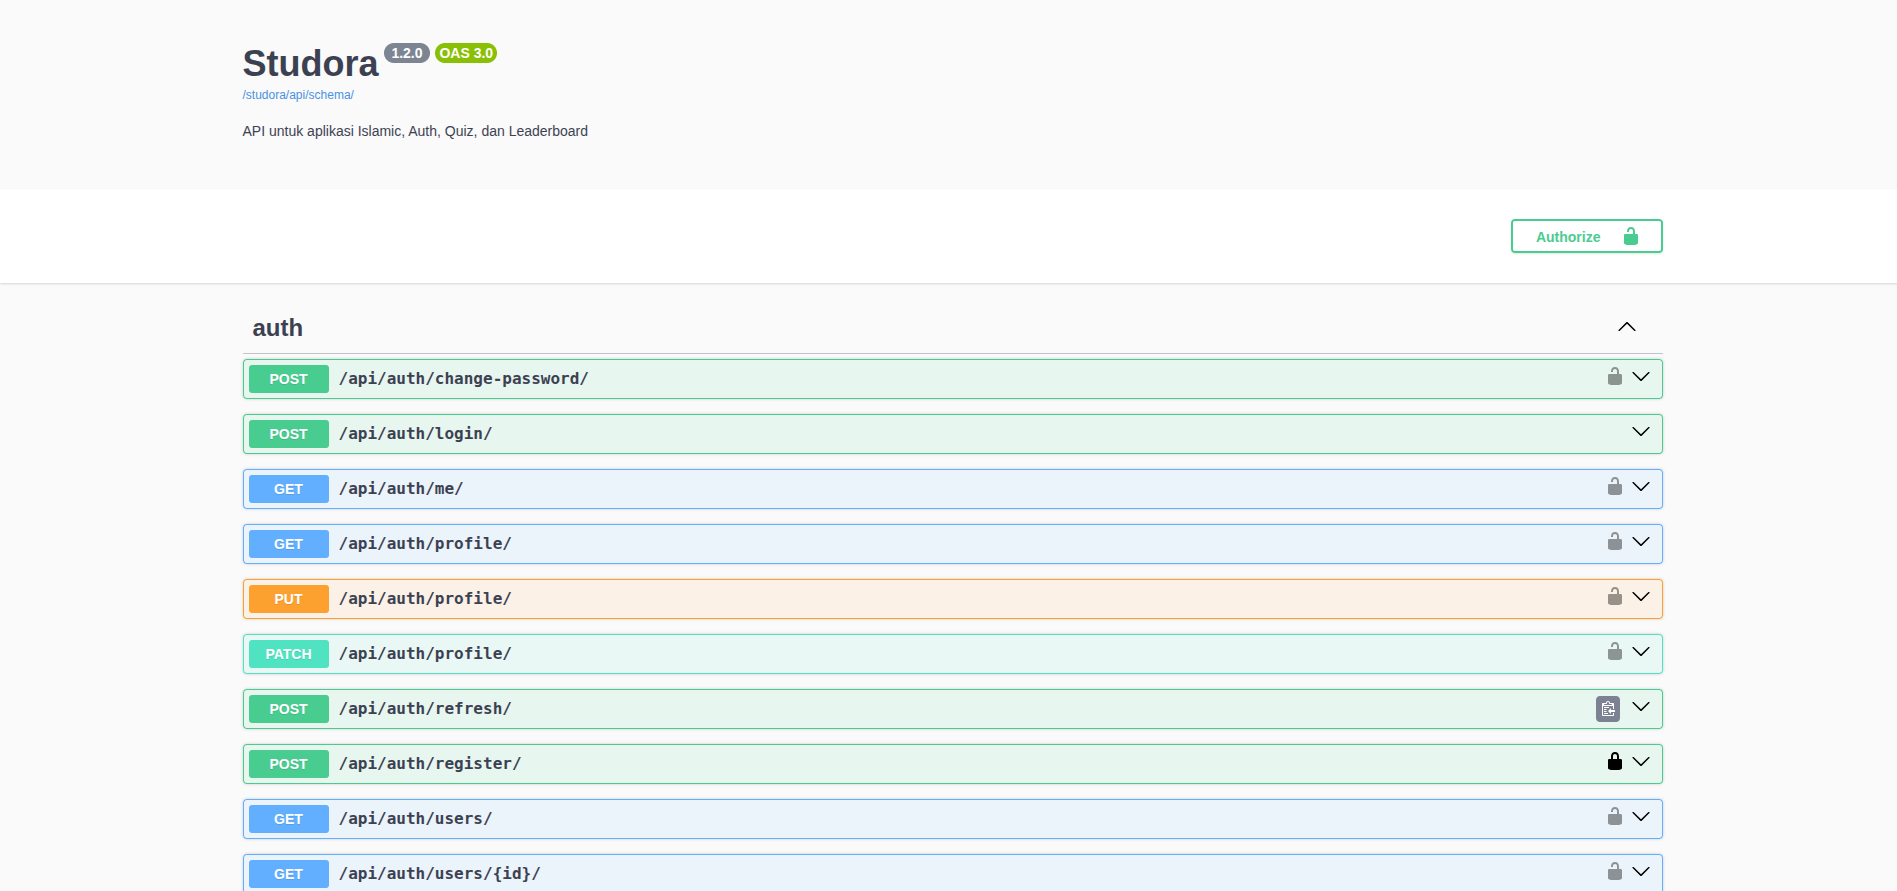The height and width of the screenshot is (891, 1897).
Task: Click the POST badge for refresh
Action: point(289,709)
